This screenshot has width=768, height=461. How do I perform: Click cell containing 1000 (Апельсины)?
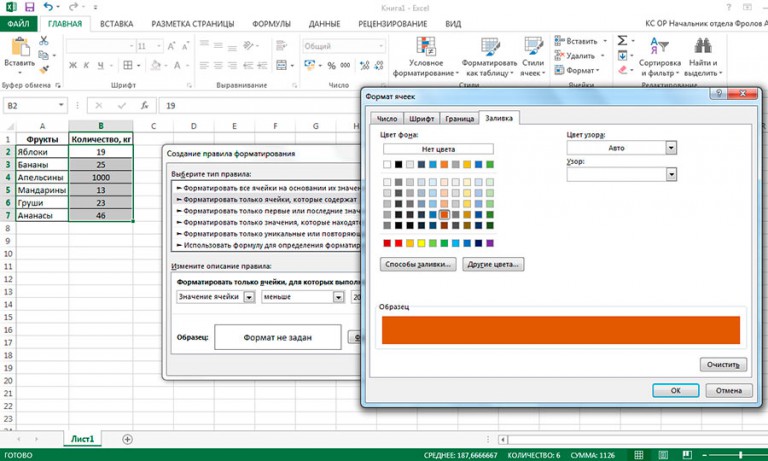(x=101, y=177)
